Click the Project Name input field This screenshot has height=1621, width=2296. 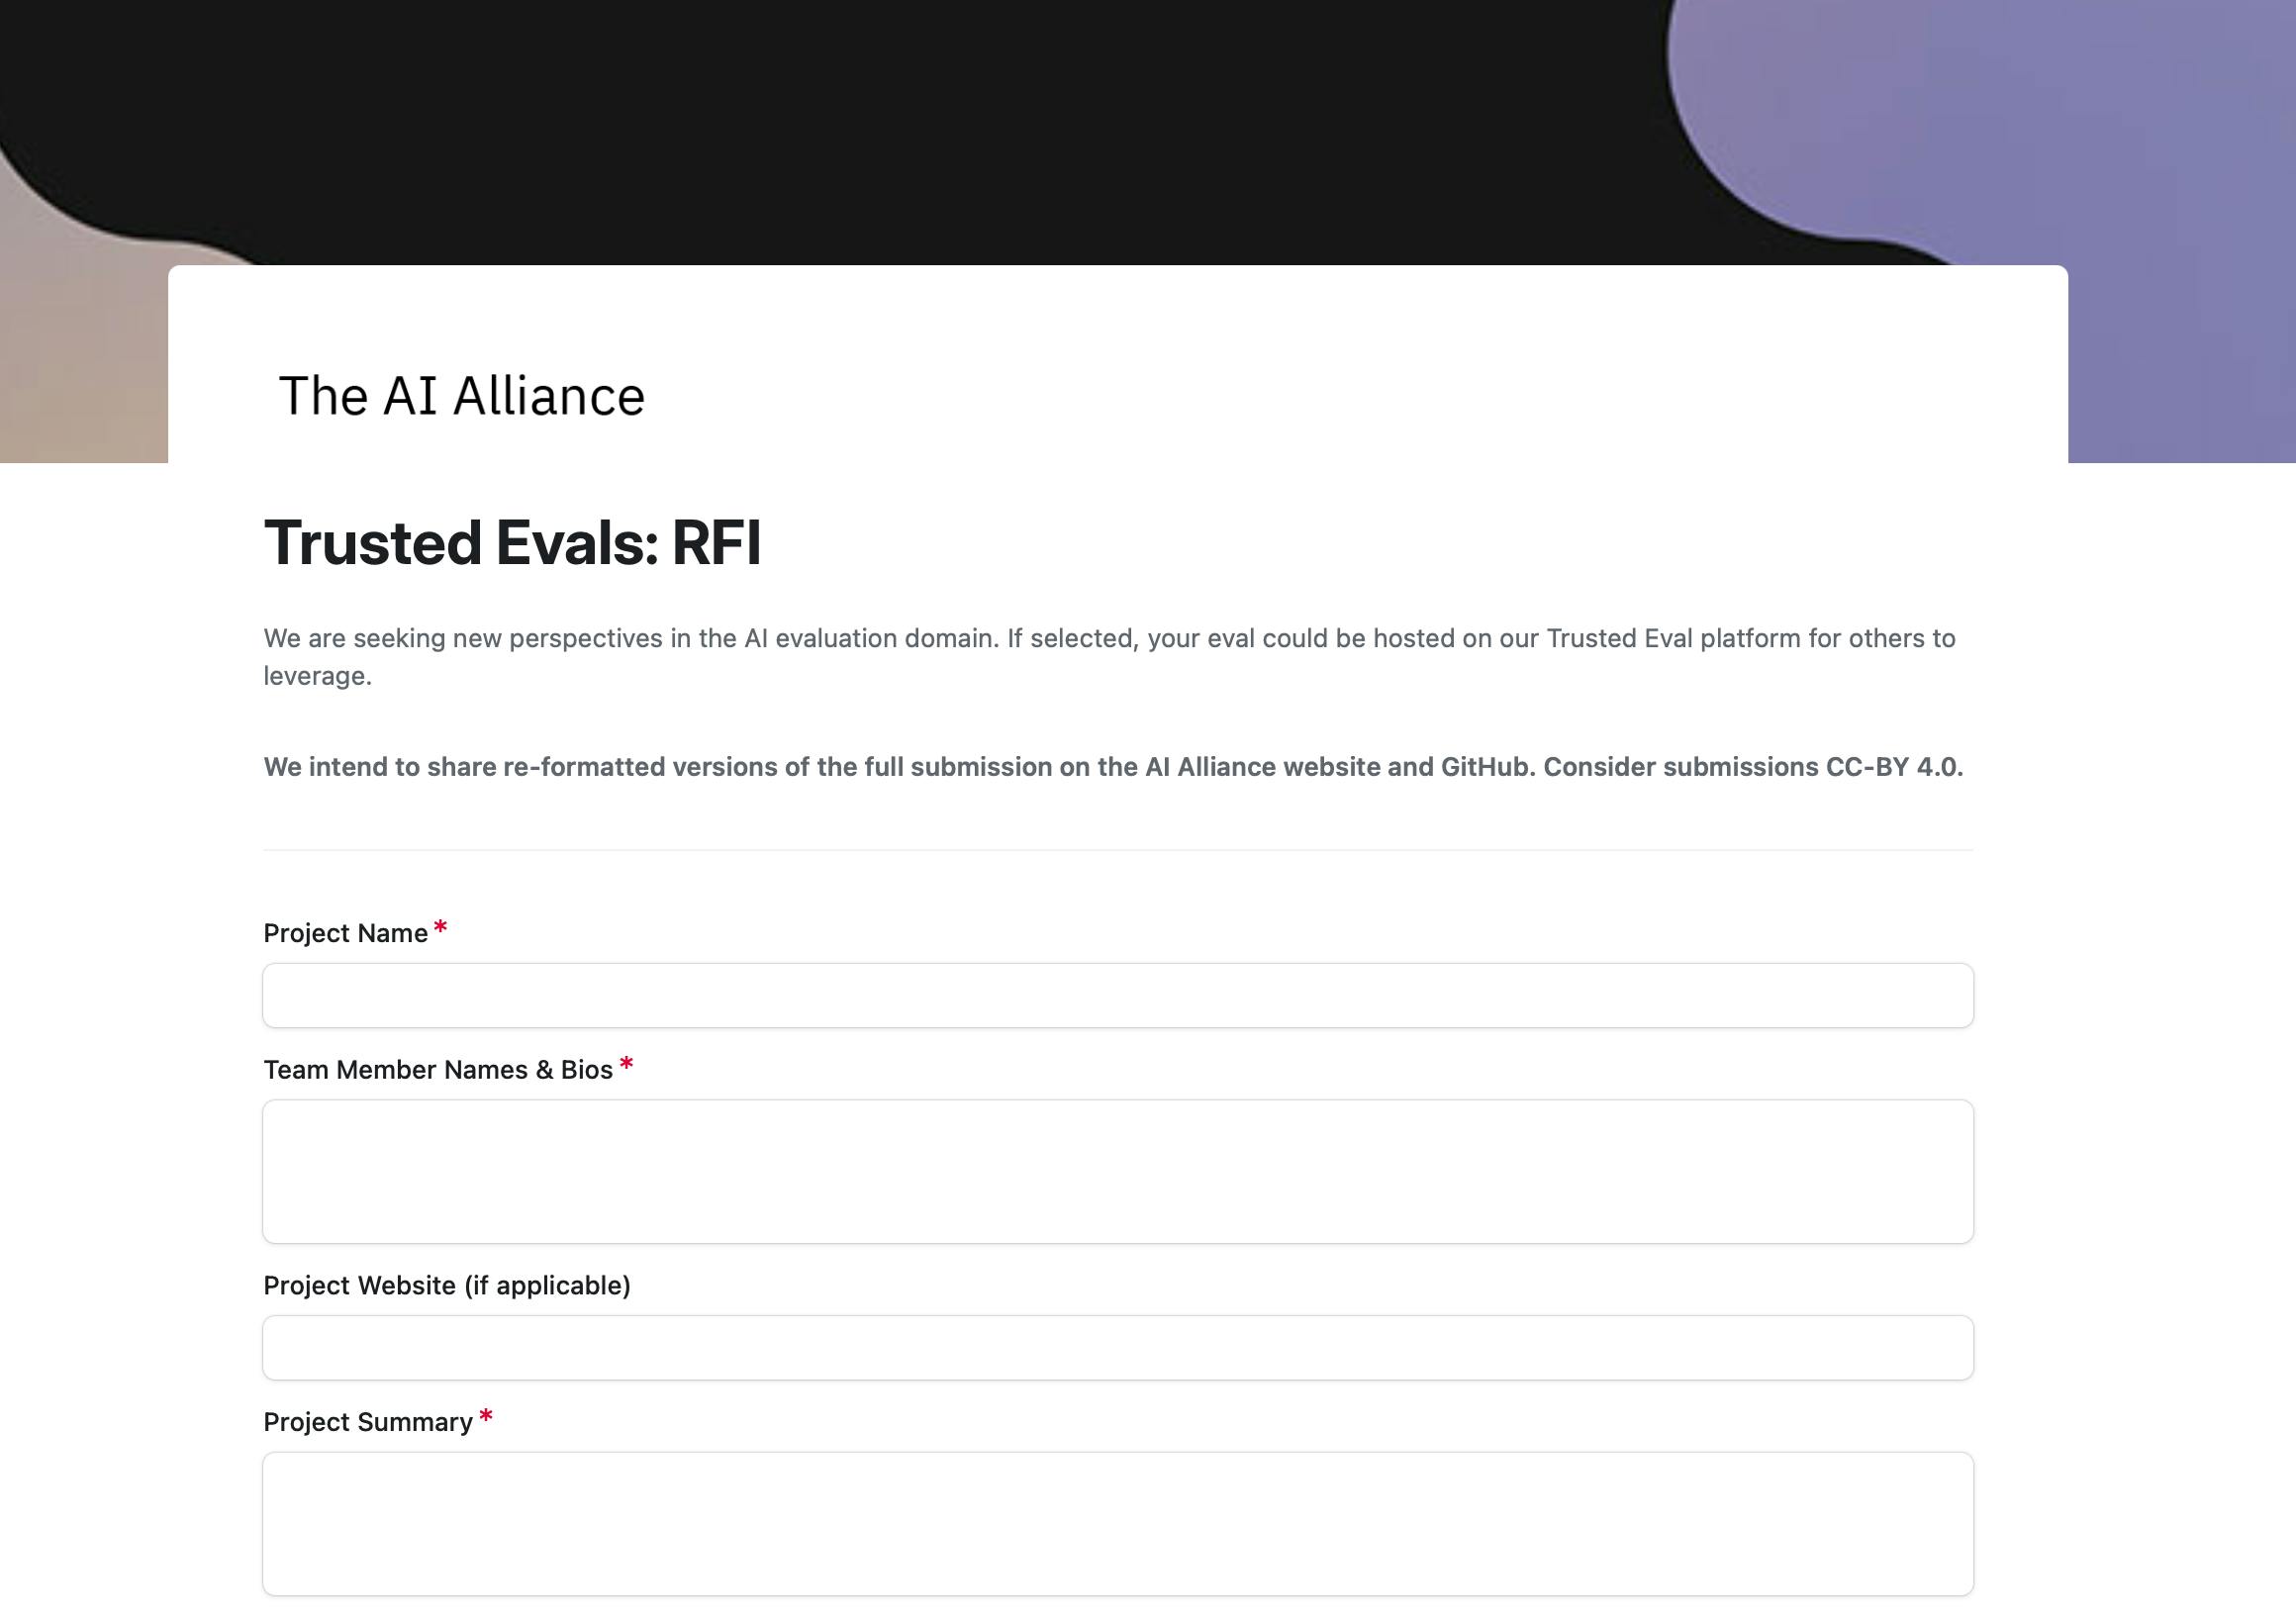tap(1117, 995)
